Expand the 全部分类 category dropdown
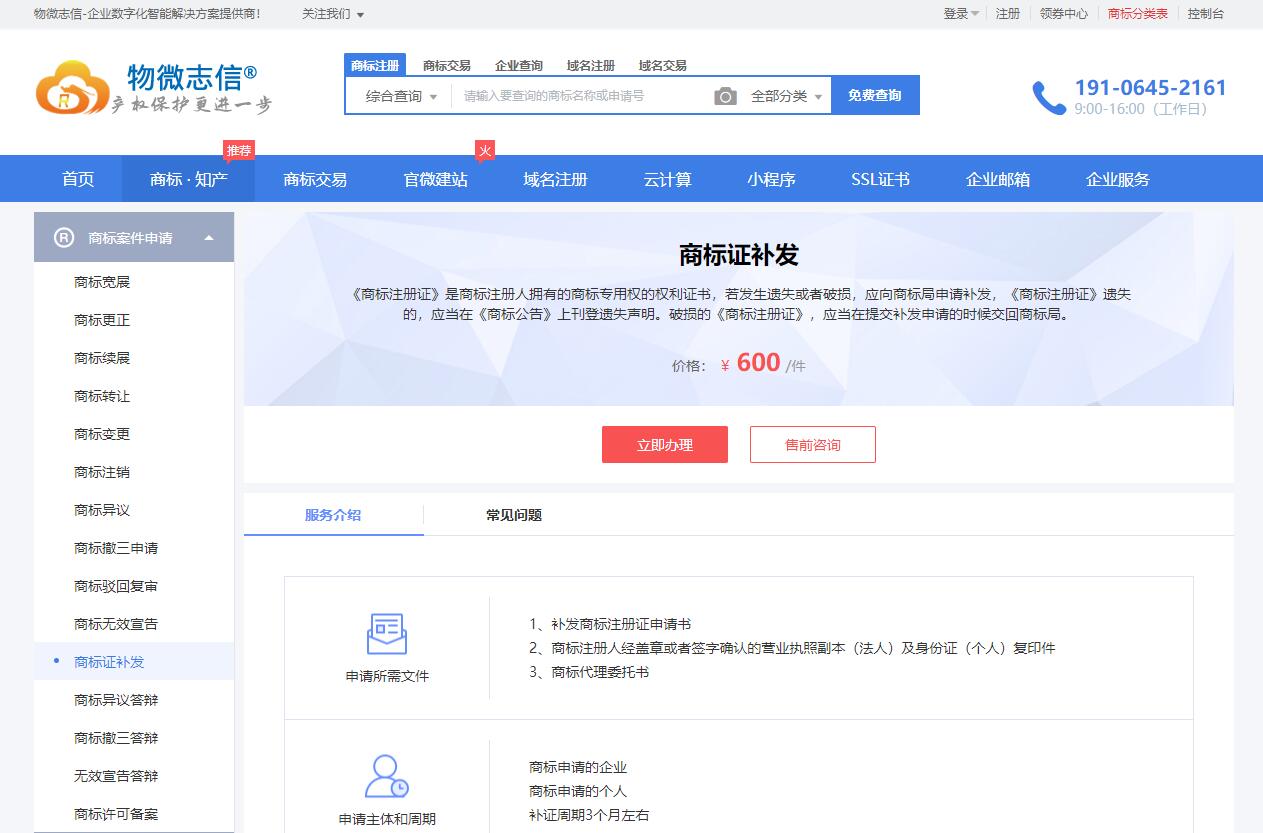The height and width of the screenshot is (833, 1263). tap(786, 96)
